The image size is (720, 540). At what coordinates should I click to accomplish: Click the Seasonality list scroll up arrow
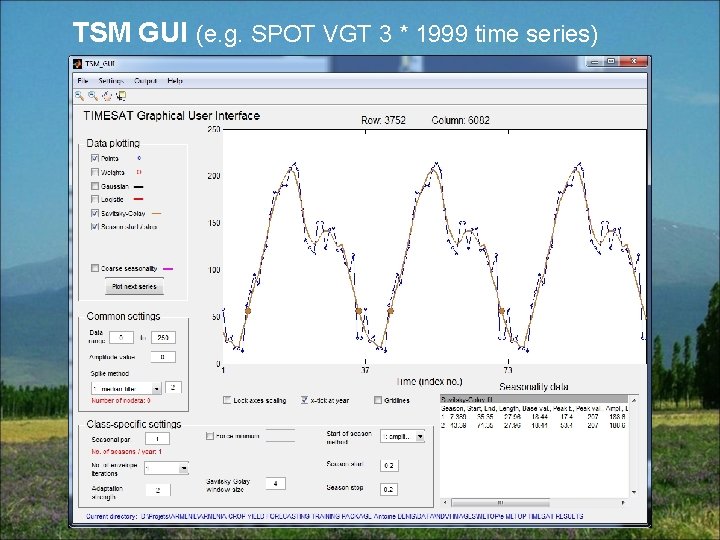click(634, 400)
